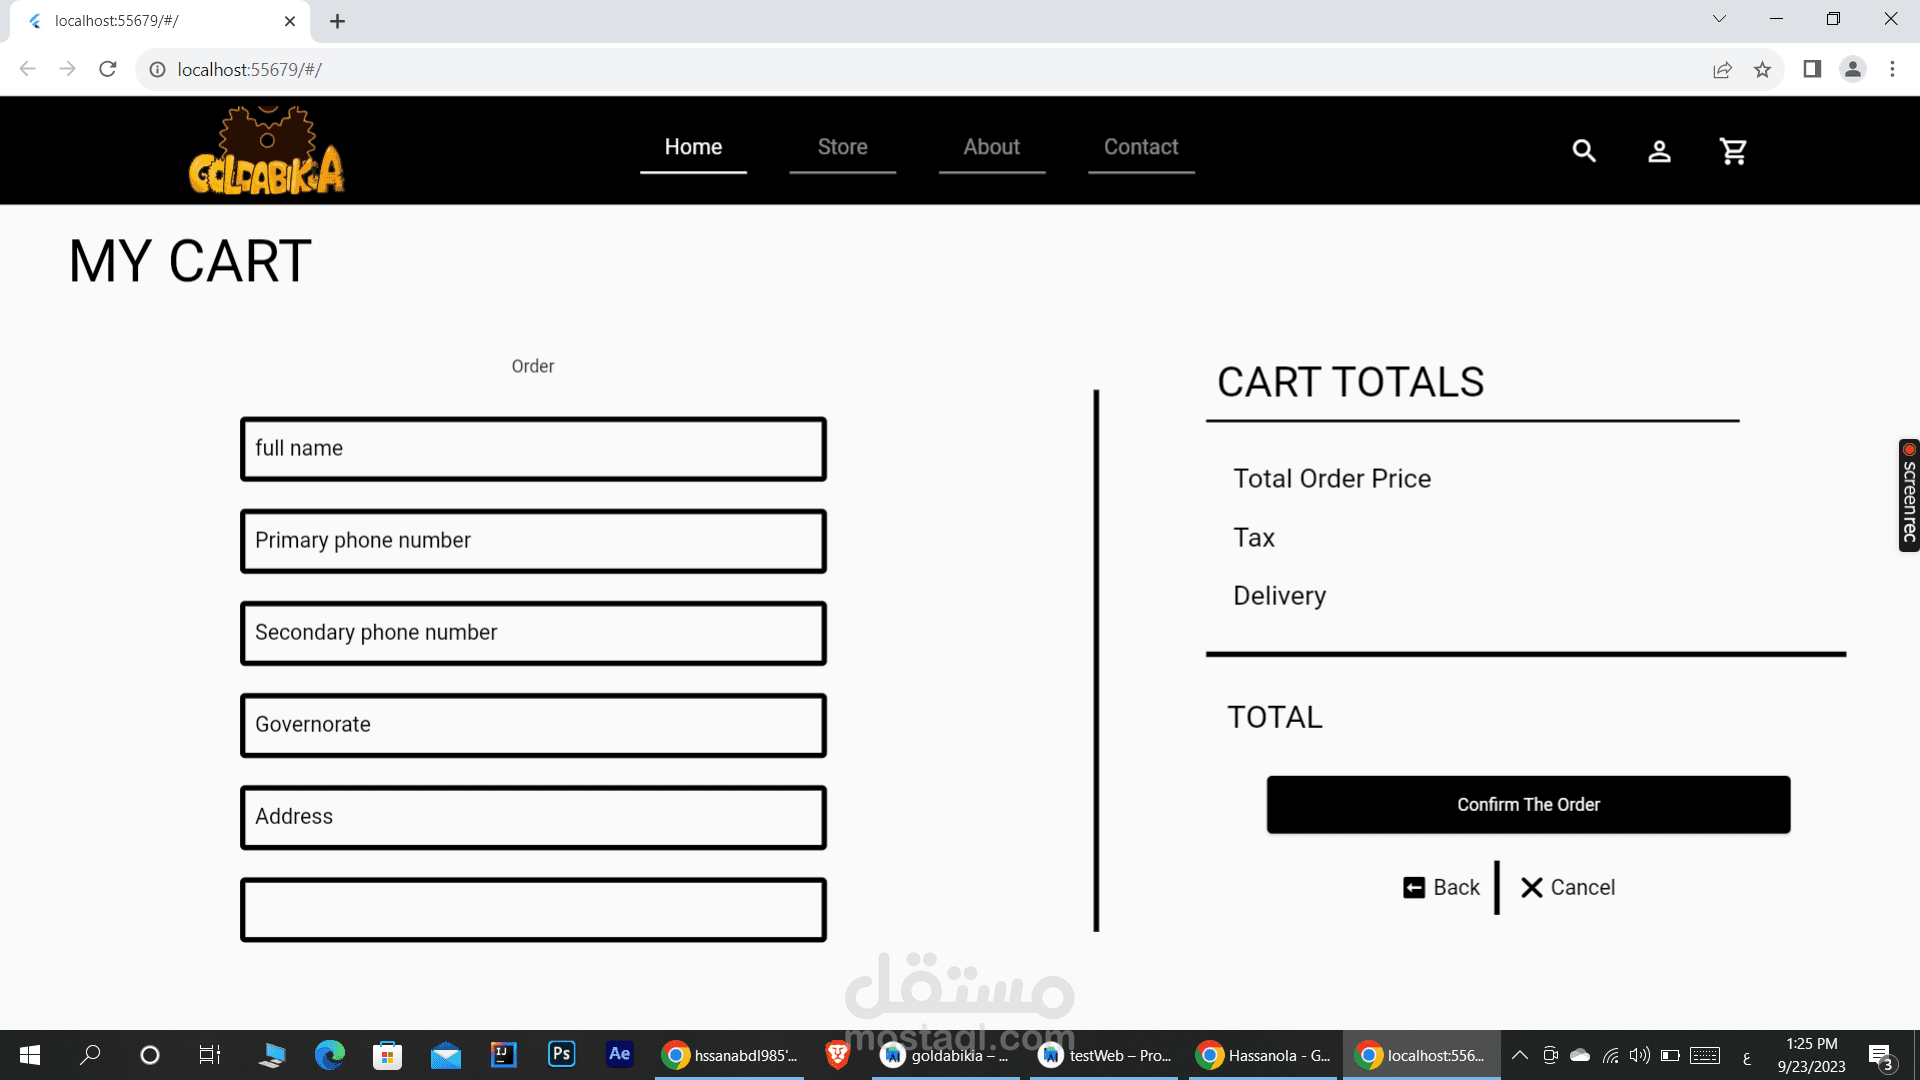Focus the full name input field
1920x1080 pixels.
click(533, 449)
